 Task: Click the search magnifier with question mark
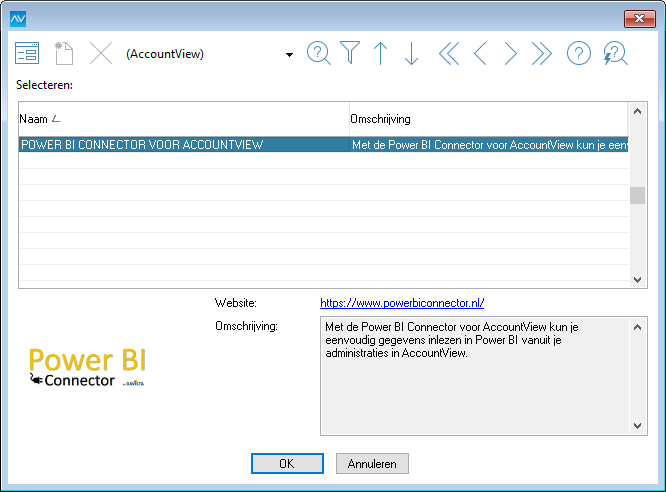point(319,53)
